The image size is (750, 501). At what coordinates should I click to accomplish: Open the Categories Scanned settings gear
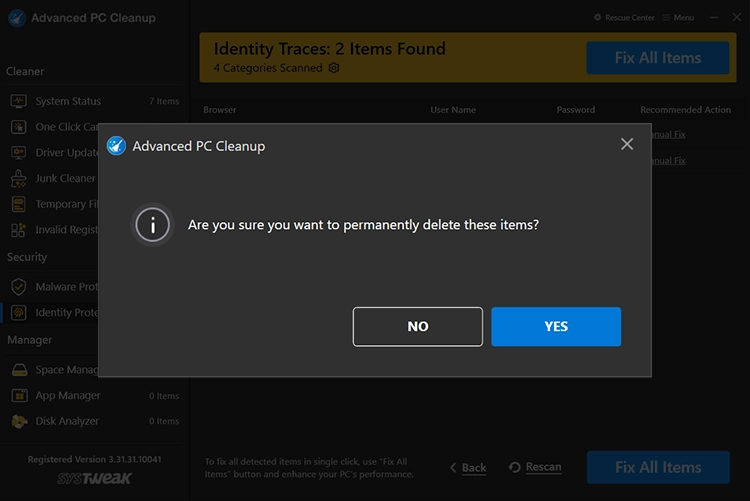coord(334,68)
